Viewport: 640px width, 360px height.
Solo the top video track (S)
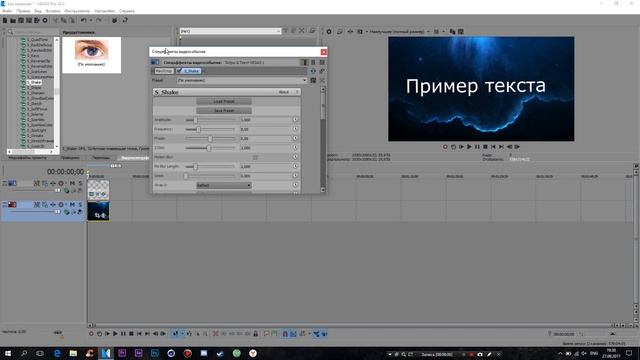click(80, 183)
